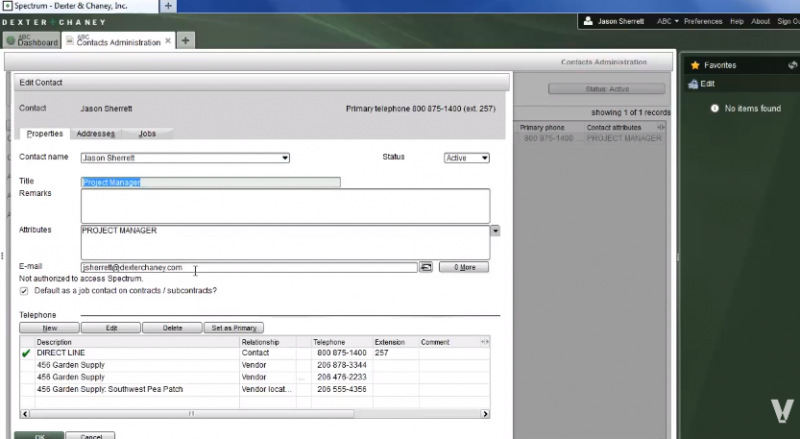Toggle default as job contact checkbox
The image size is (800, 439).
click(25, 291)
